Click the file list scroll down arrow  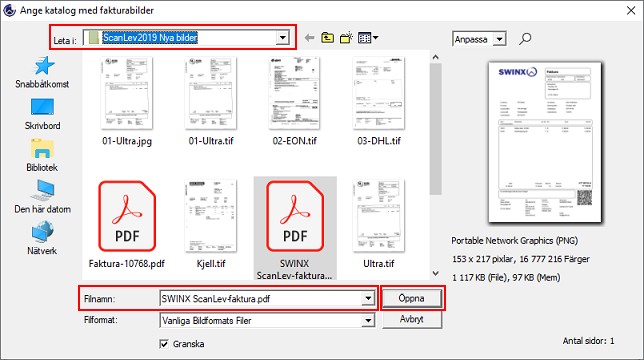coord(435,273)
